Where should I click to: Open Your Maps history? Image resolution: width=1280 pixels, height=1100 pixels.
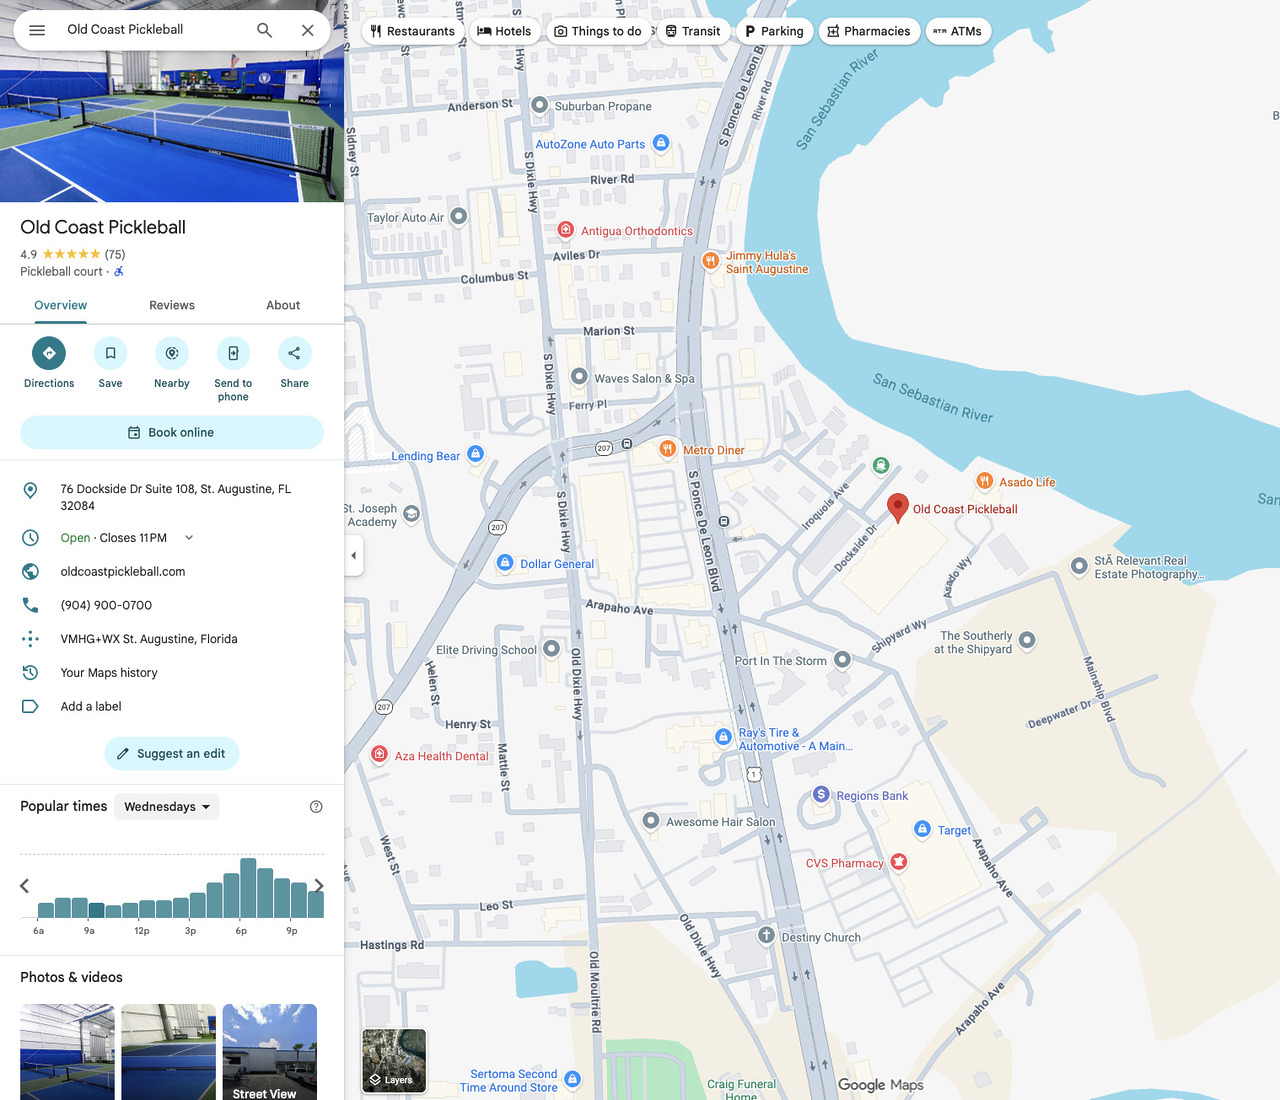point(109,673)
